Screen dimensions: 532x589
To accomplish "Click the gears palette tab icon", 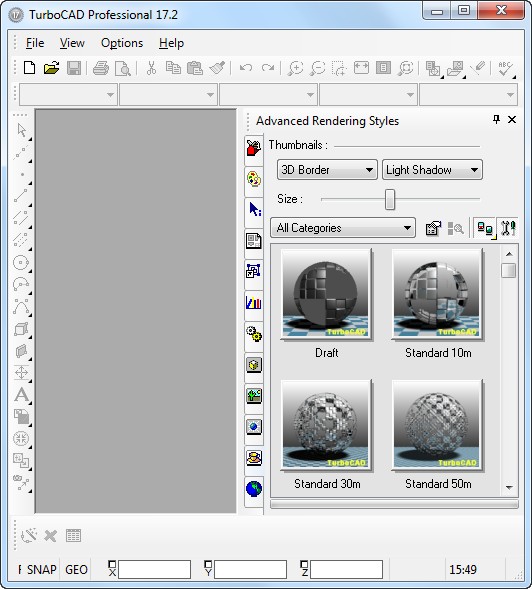I will click(x=254, y=334).
